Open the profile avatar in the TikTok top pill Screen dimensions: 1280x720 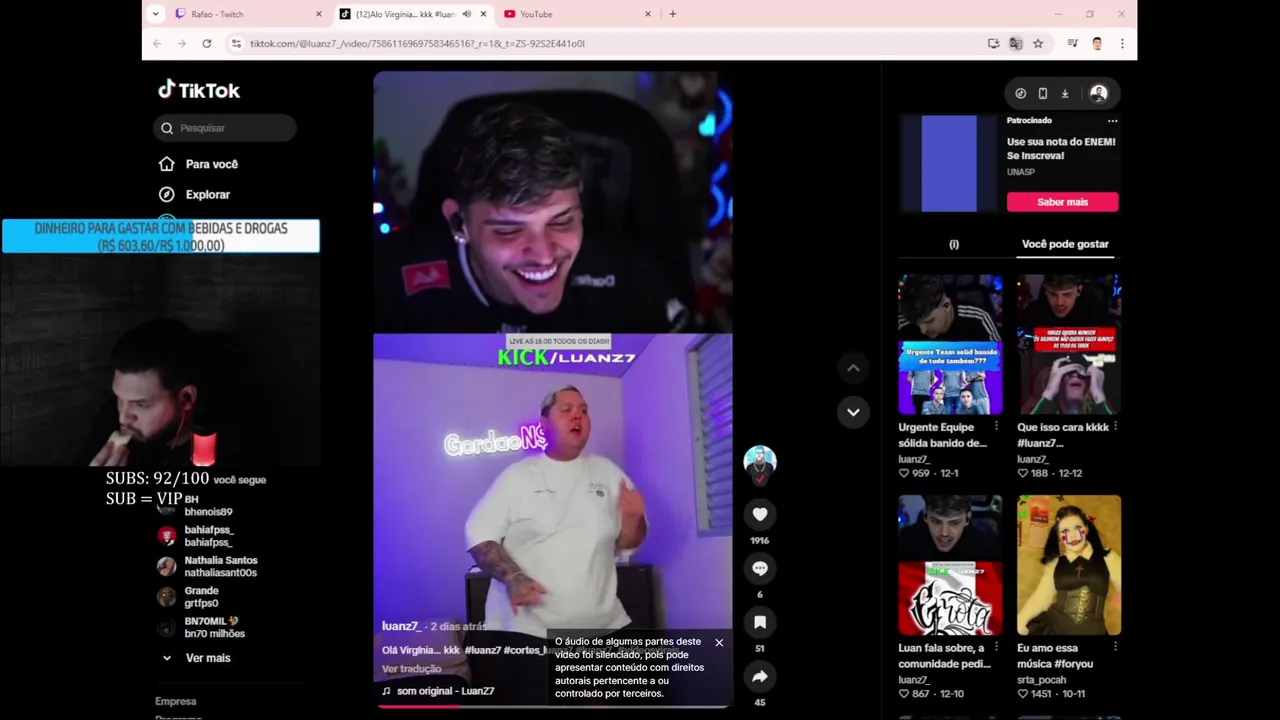coord(1099,93)
